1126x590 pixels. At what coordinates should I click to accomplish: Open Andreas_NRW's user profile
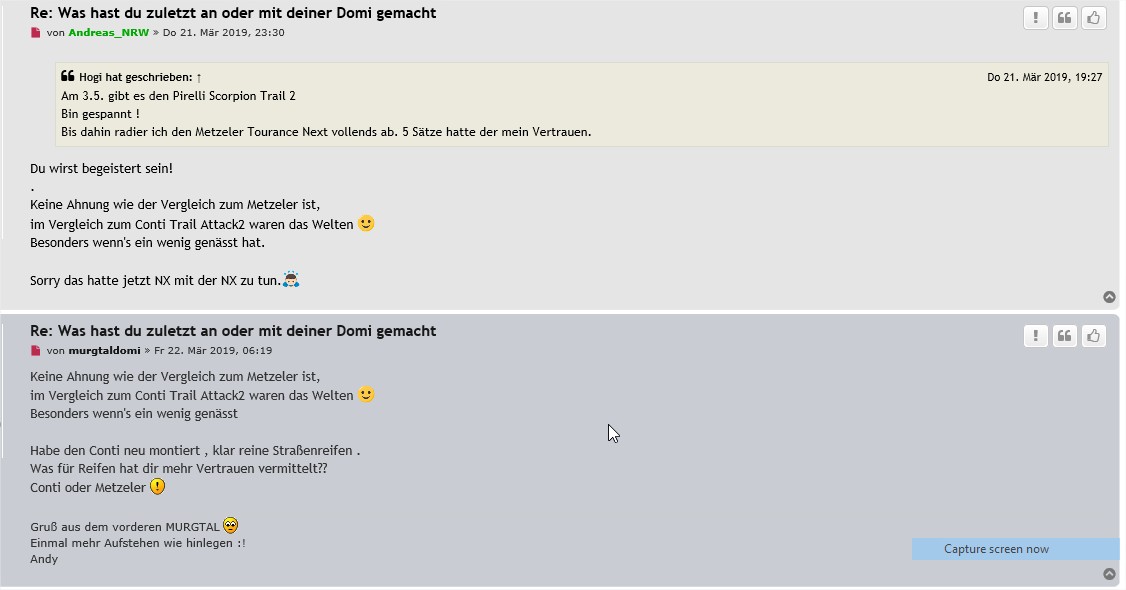(x=108, y=33)
